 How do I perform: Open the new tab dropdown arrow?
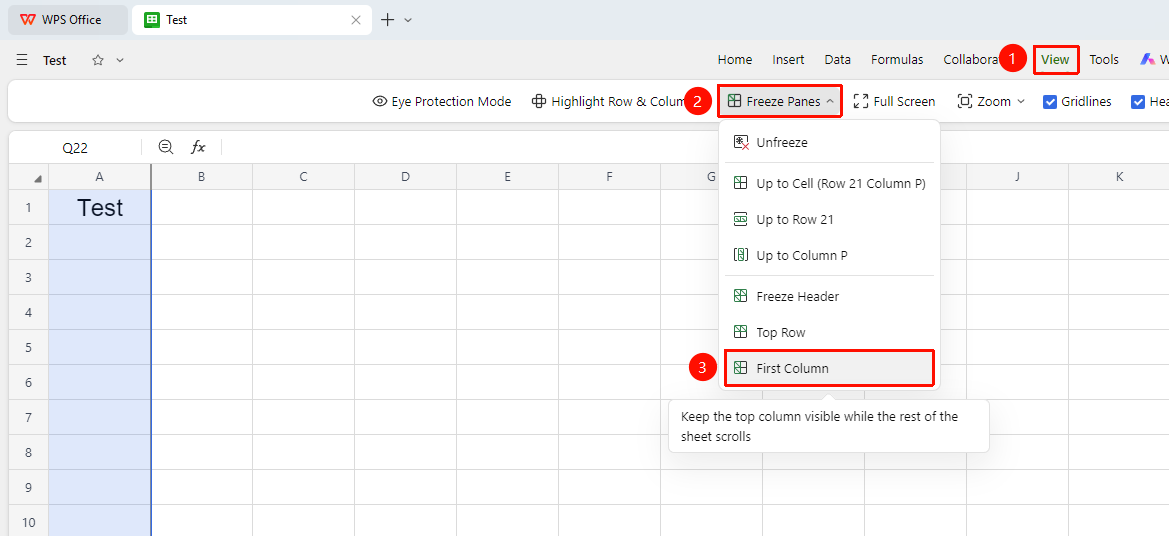point(408,20)
